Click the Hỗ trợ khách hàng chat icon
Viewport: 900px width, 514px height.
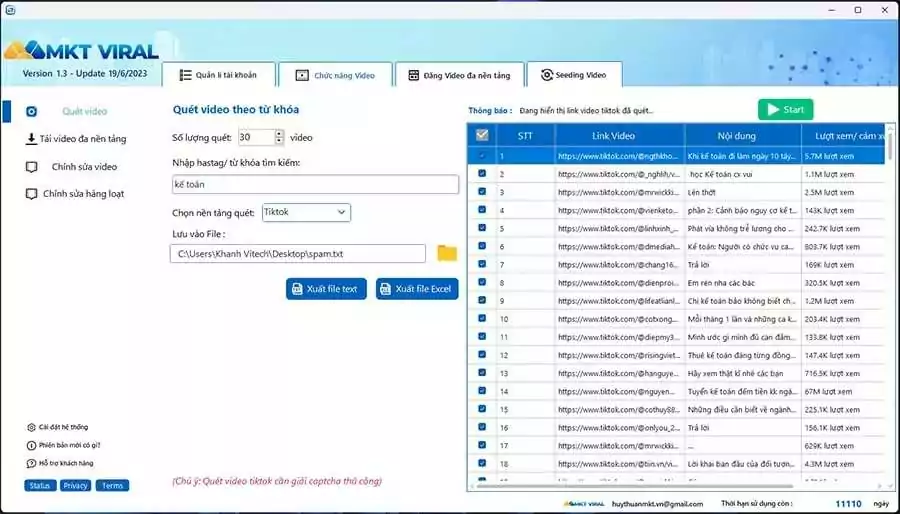(32, 463)
